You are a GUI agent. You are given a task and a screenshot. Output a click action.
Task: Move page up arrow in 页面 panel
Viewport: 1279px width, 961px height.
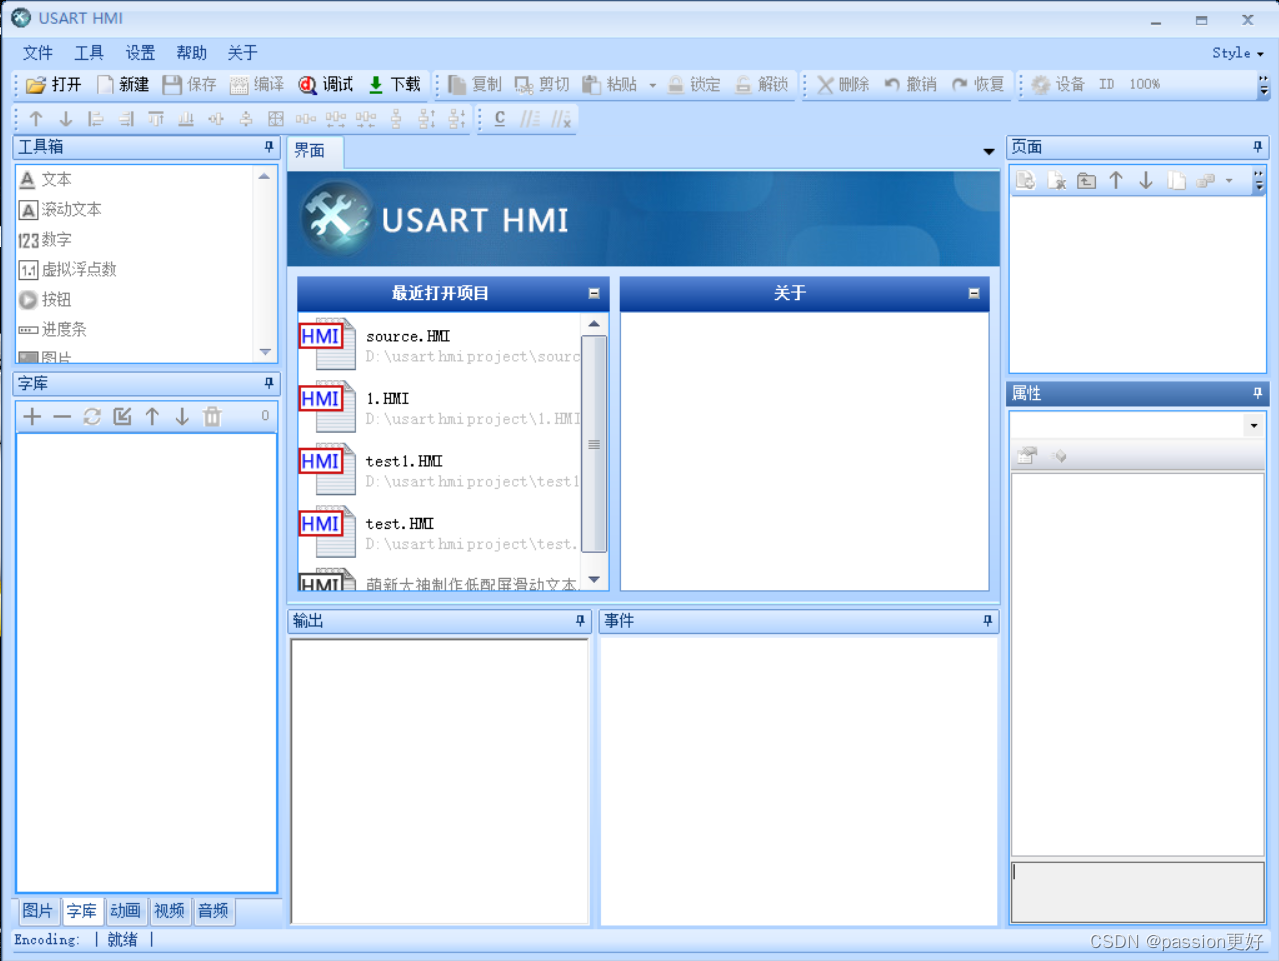coord(1116,181)
